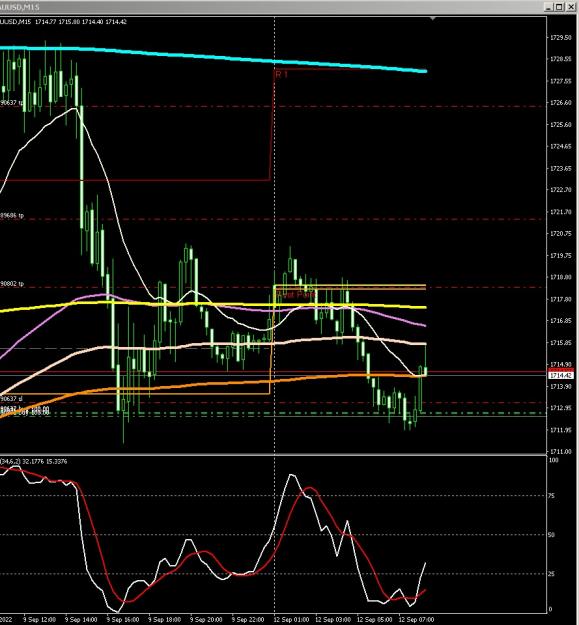The height and width of the screenshot is (625, 579).
Task: Click the 90637 sl order label
Action: click(11, 399)
